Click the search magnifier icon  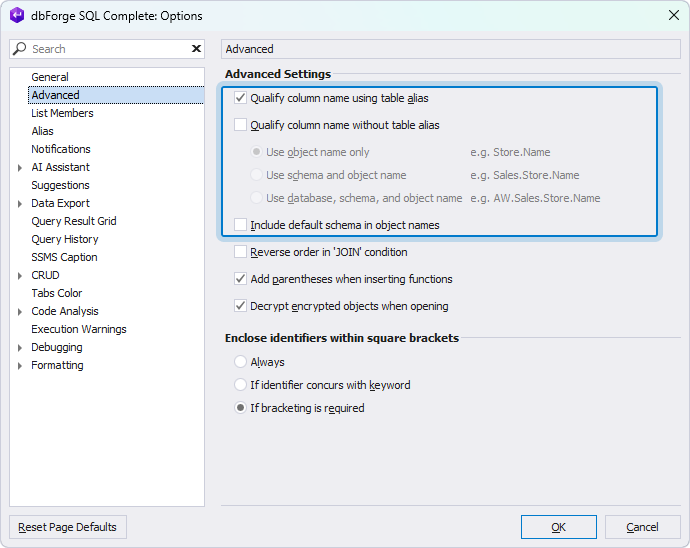[x=19, y=48]
